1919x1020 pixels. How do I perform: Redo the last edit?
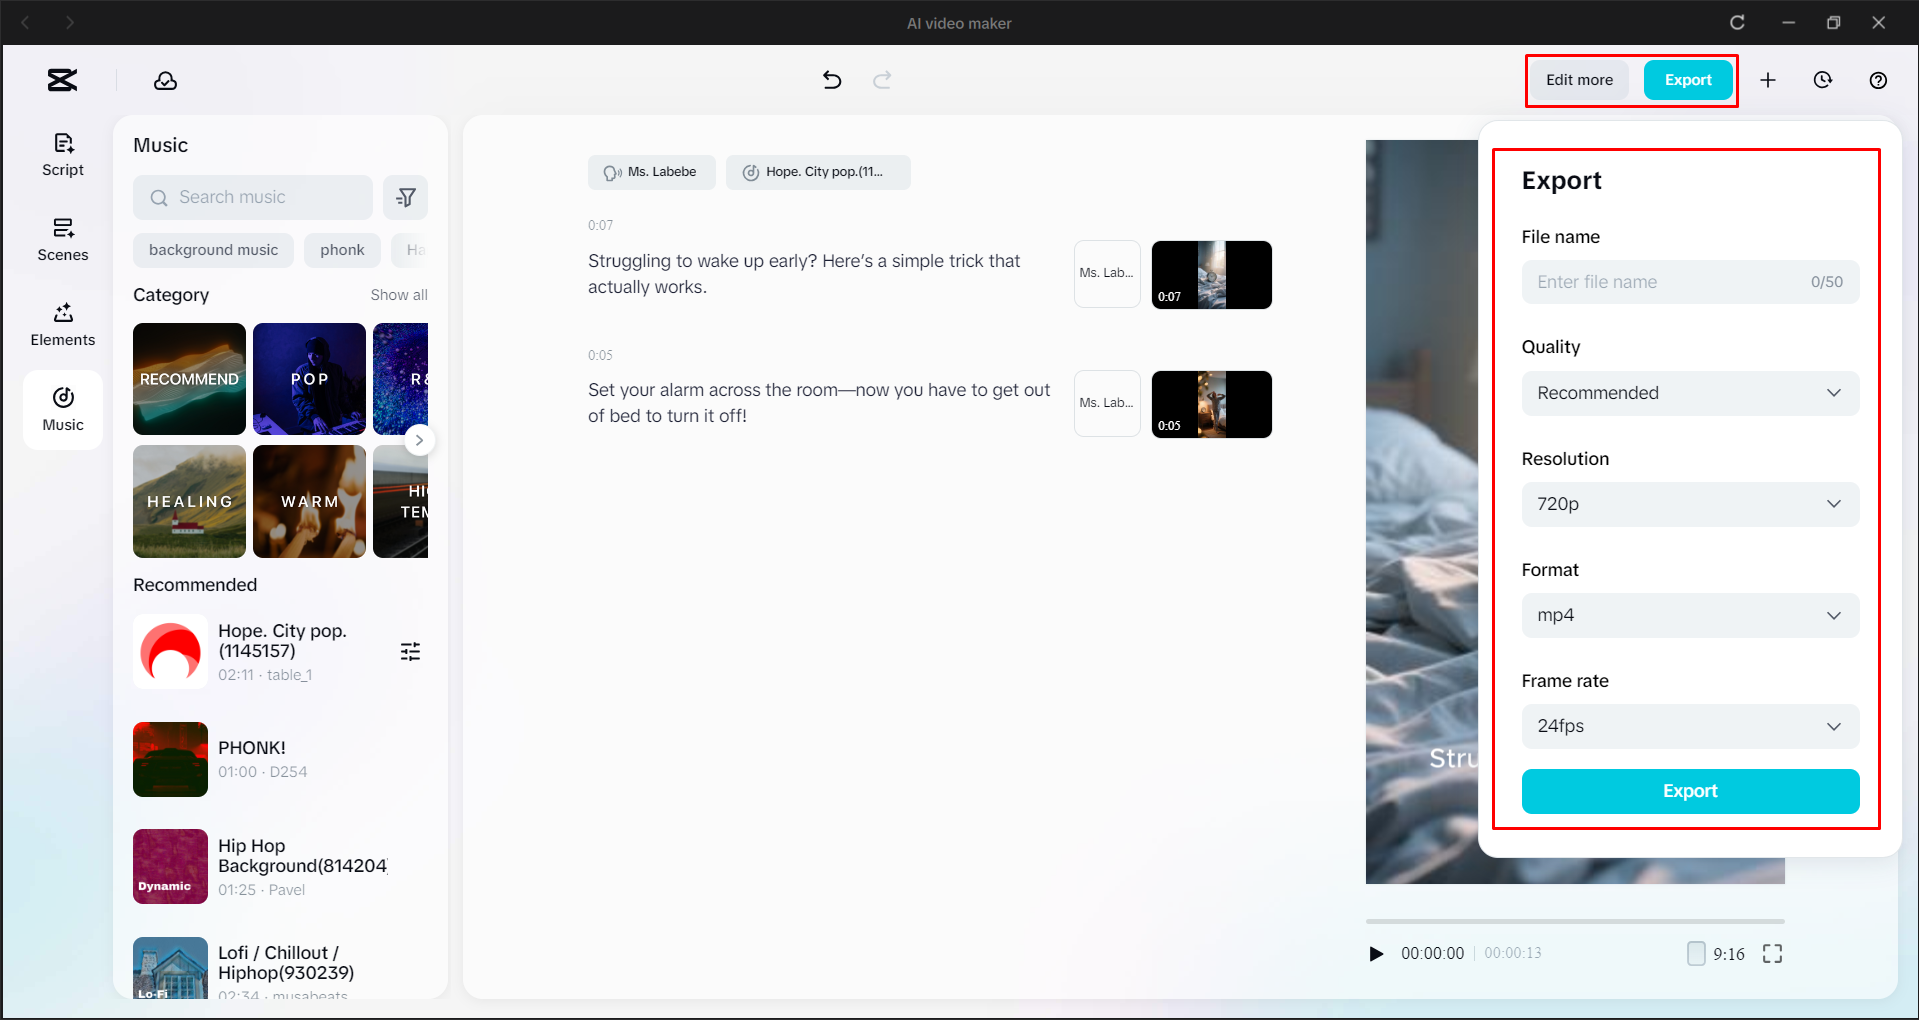(x=882, y=80)
